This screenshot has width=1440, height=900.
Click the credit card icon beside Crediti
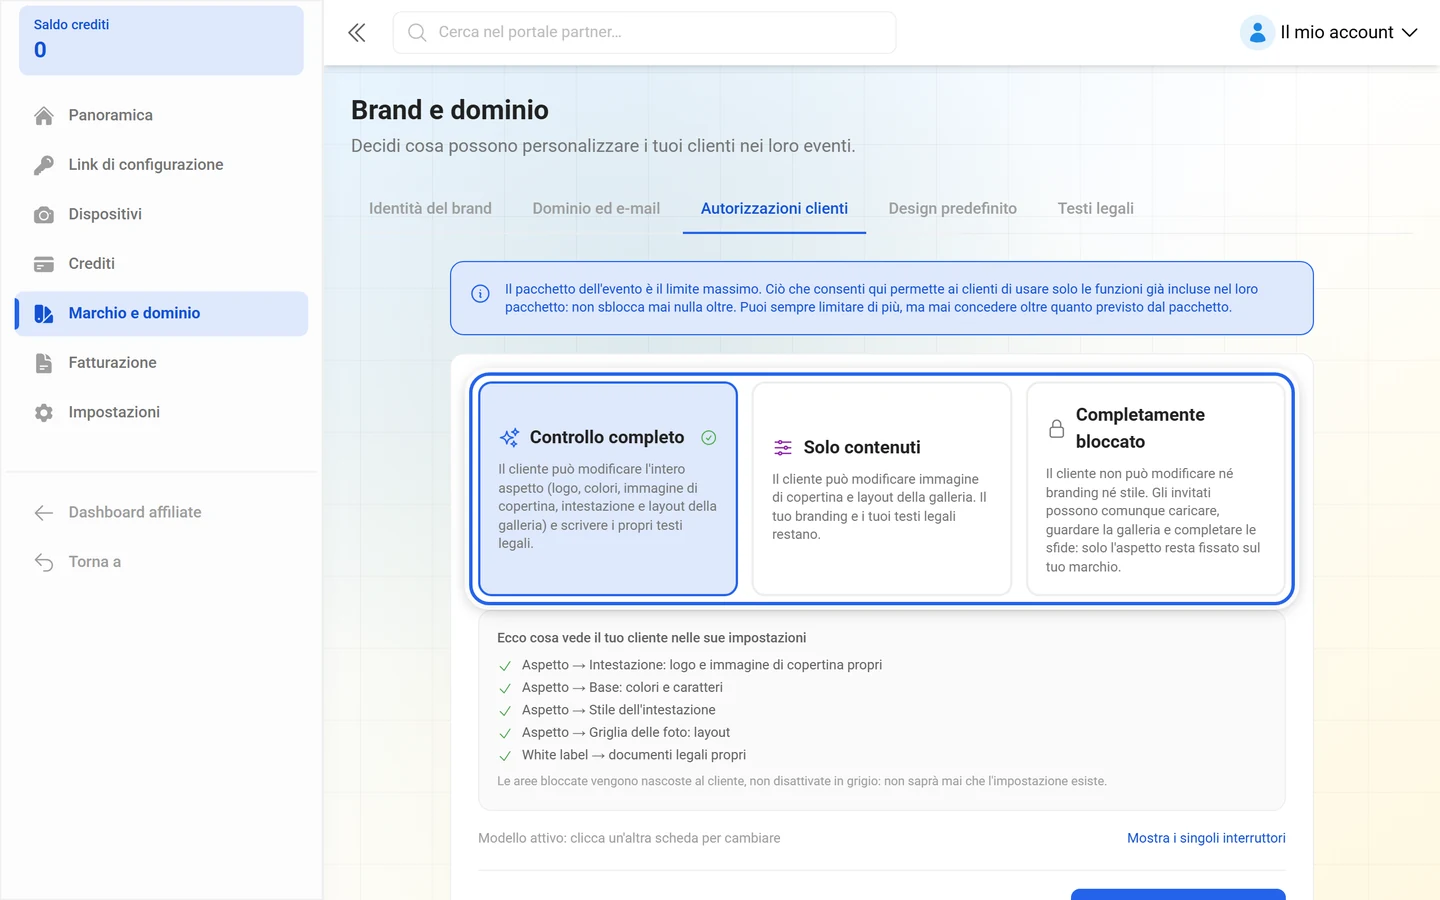point(44,264)
